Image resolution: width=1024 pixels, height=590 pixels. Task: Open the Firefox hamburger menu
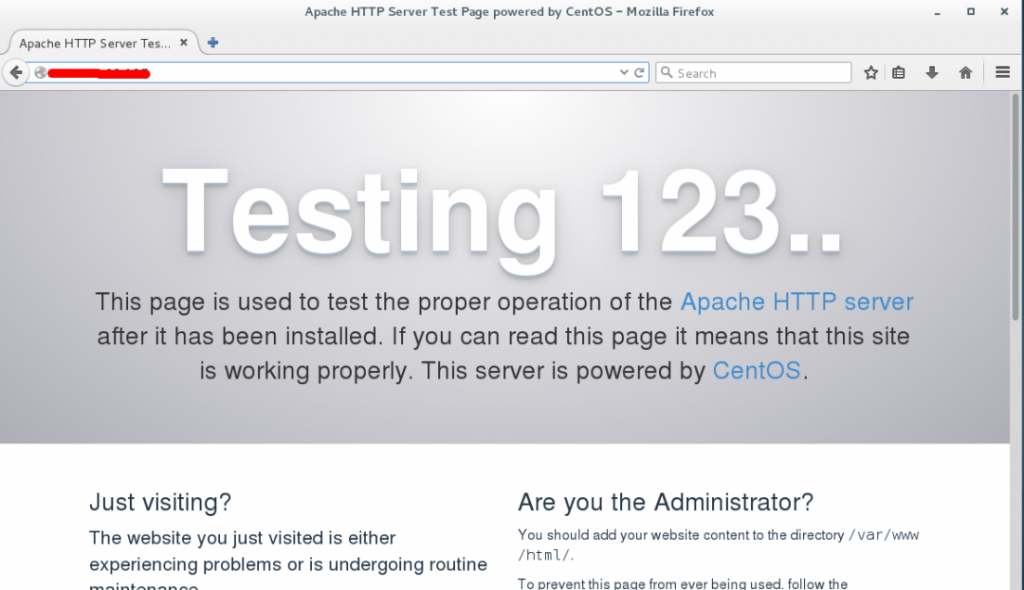(1003, 73)
